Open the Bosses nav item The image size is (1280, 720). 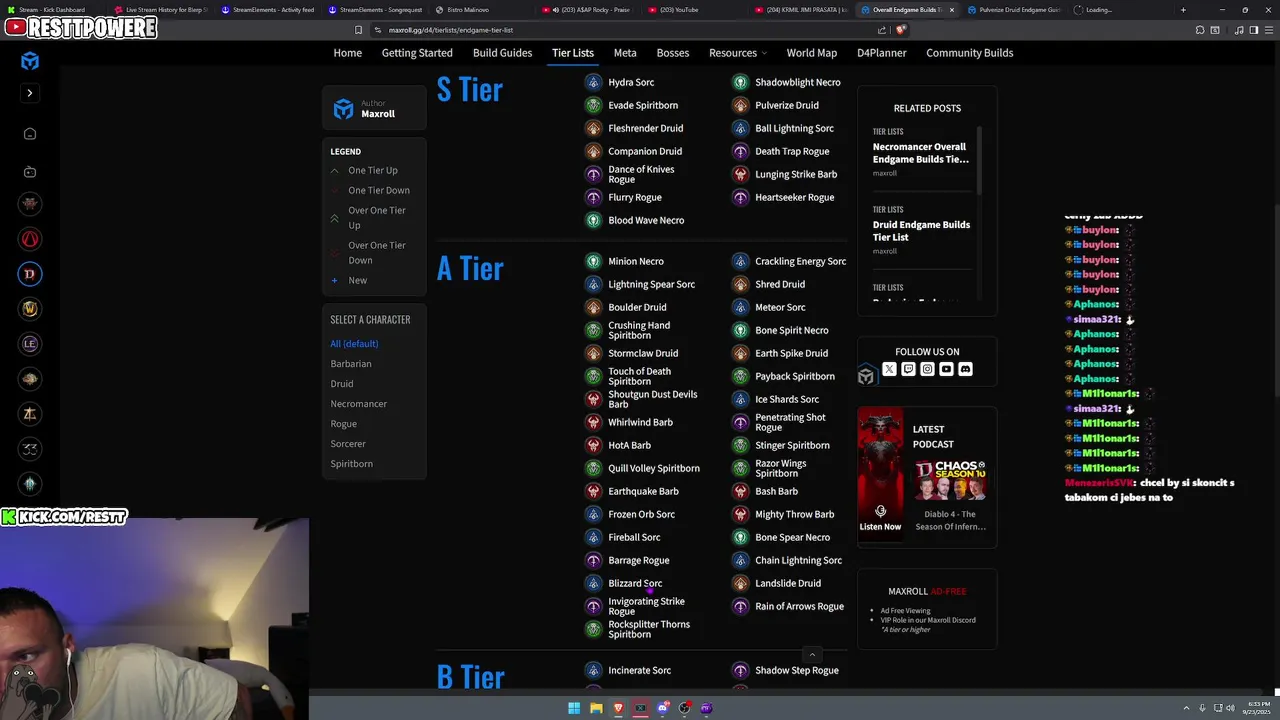click(673, 53)
